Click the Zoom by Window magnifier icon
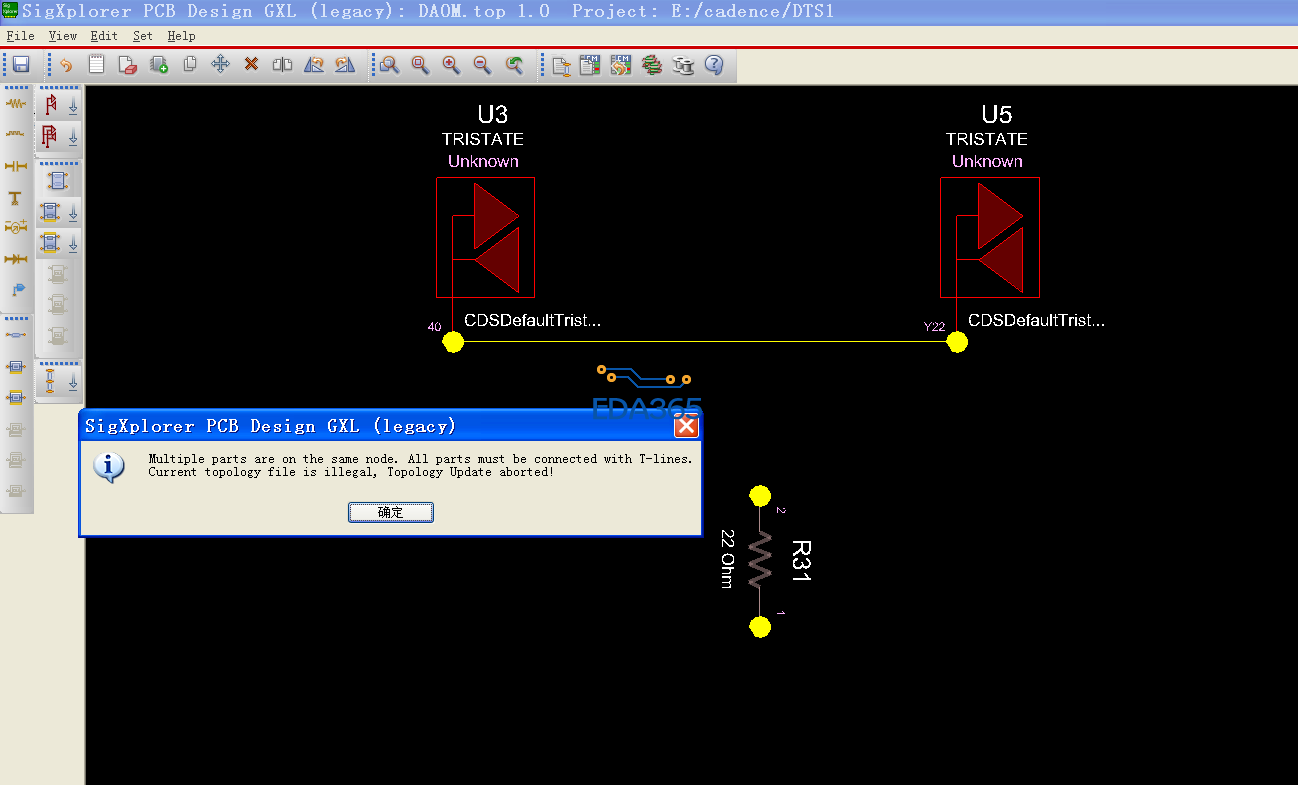The height and width of the screenshot is (785, 1298). pyautogui.click(x=389, y=65)
